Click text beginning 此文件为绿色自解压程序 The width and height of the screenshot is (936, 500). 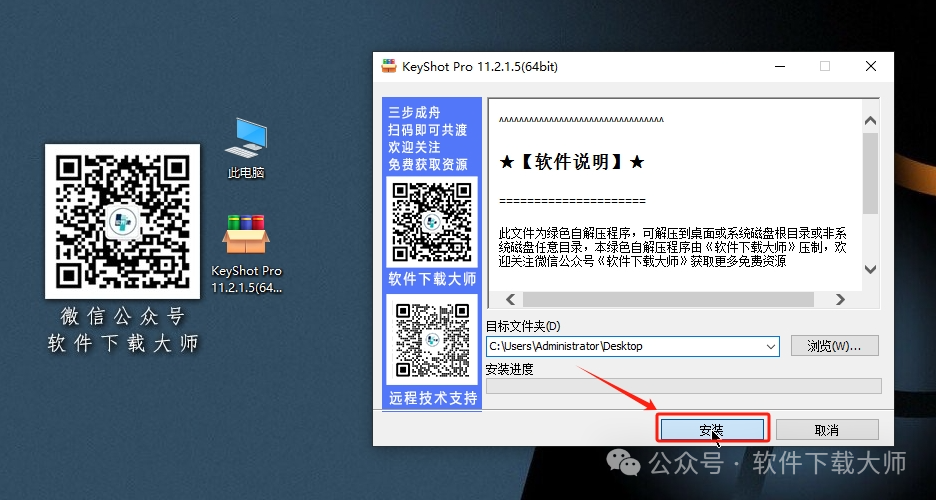coord(673,247)
